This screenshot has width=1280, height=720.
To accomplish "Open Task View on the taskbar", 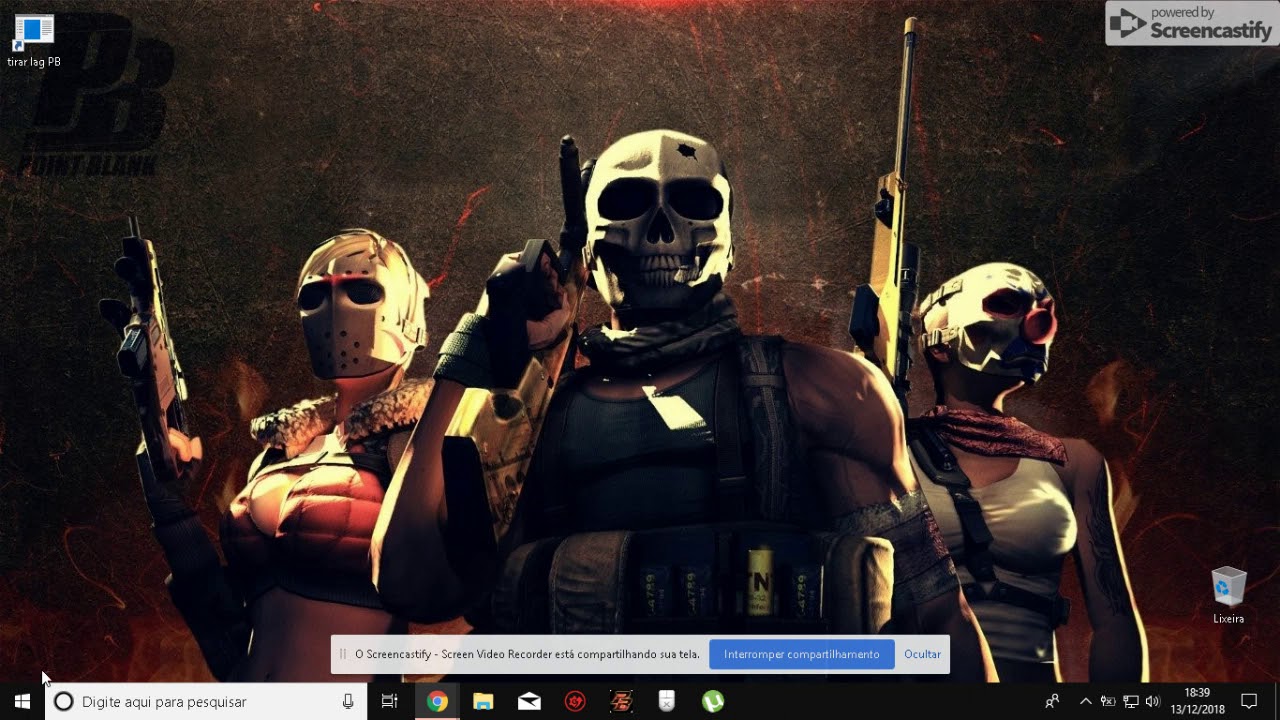I will 390,701.
